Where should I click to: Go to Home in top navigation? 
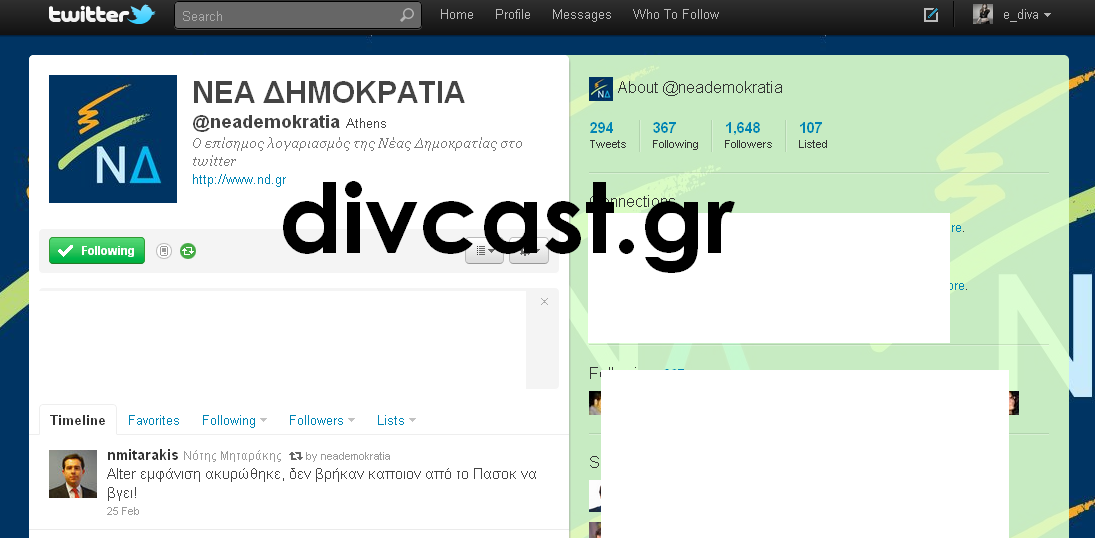point(456,15)
